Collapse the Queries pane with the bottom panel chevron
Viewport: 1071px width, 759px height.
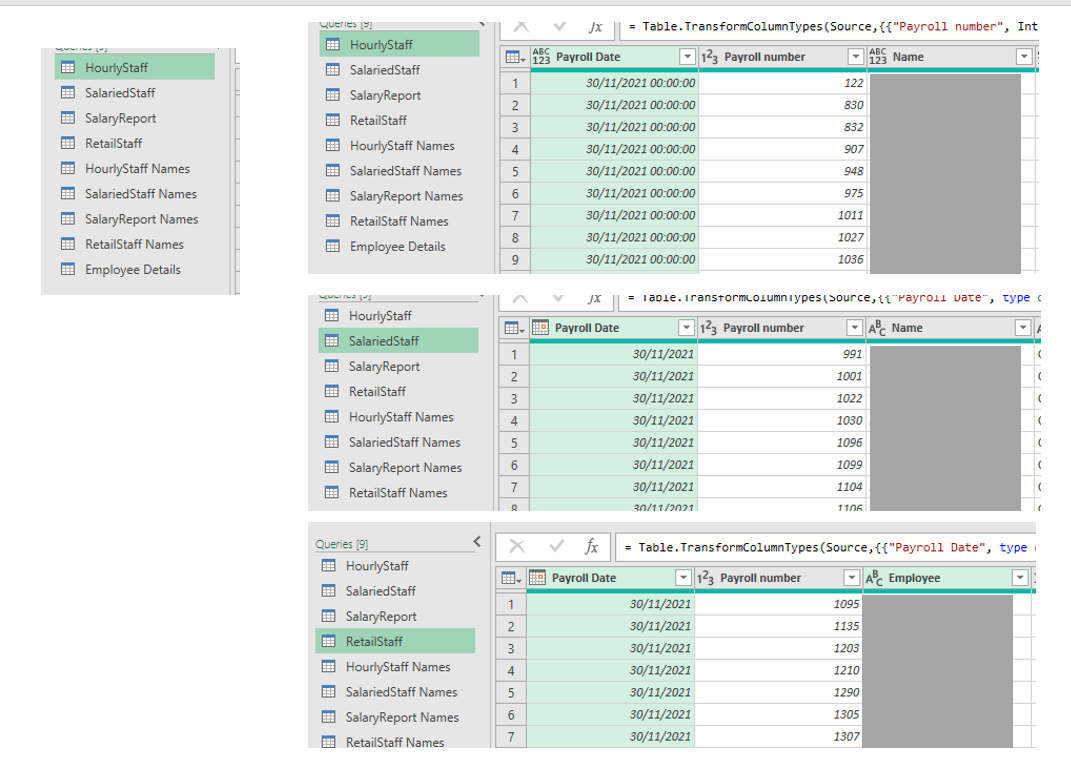[x=477, y=542]
